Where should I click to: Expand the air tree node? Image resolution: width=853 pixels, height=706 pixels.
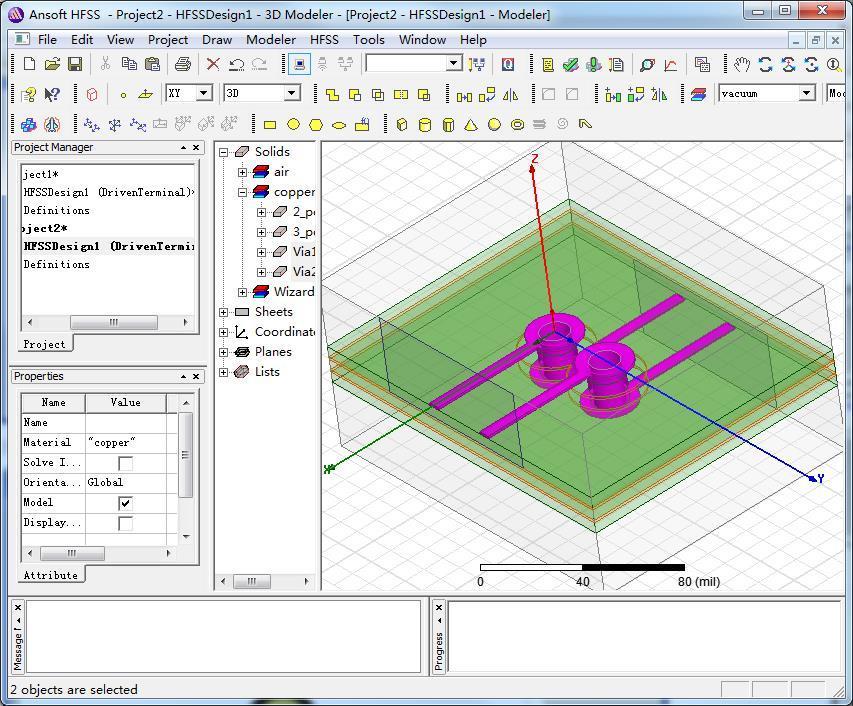coord(243,172)
